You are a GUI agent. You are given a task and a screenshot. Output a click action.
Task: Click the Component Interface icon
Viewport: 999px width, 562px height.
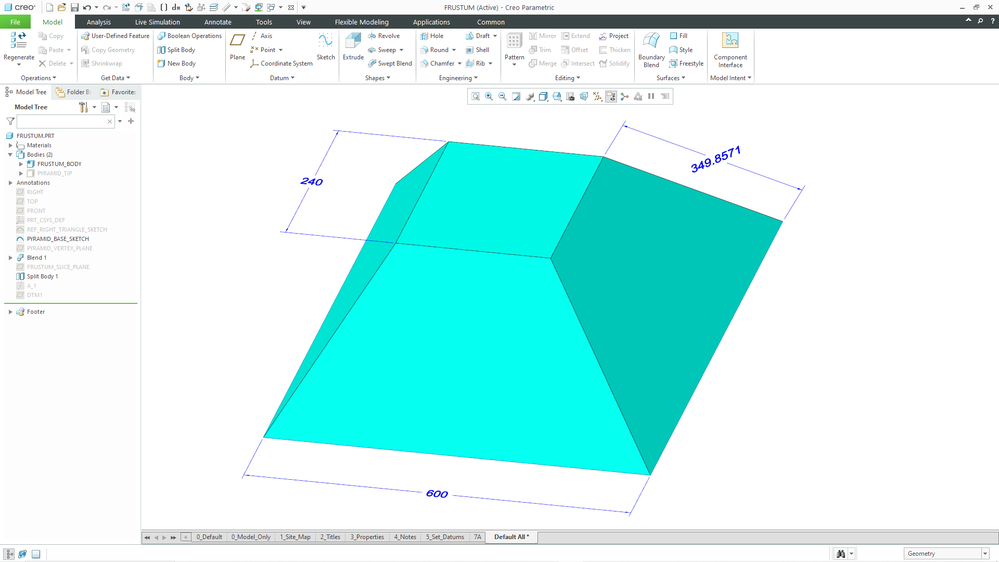pos(730,43)
